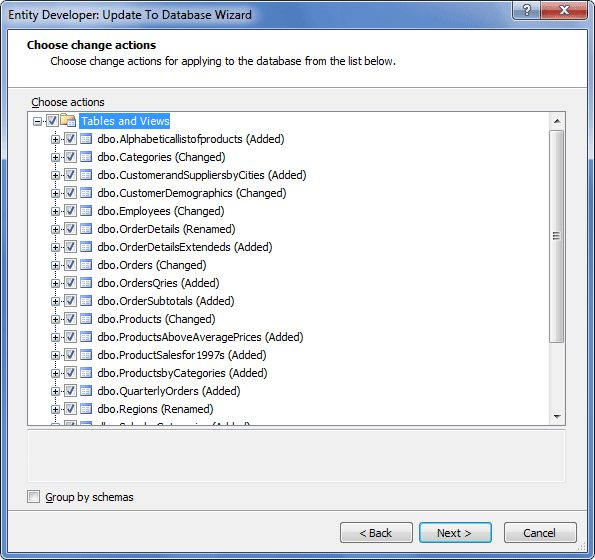Enable the Group by schemas checkbox
595x560 pixels.
point(33,497)
